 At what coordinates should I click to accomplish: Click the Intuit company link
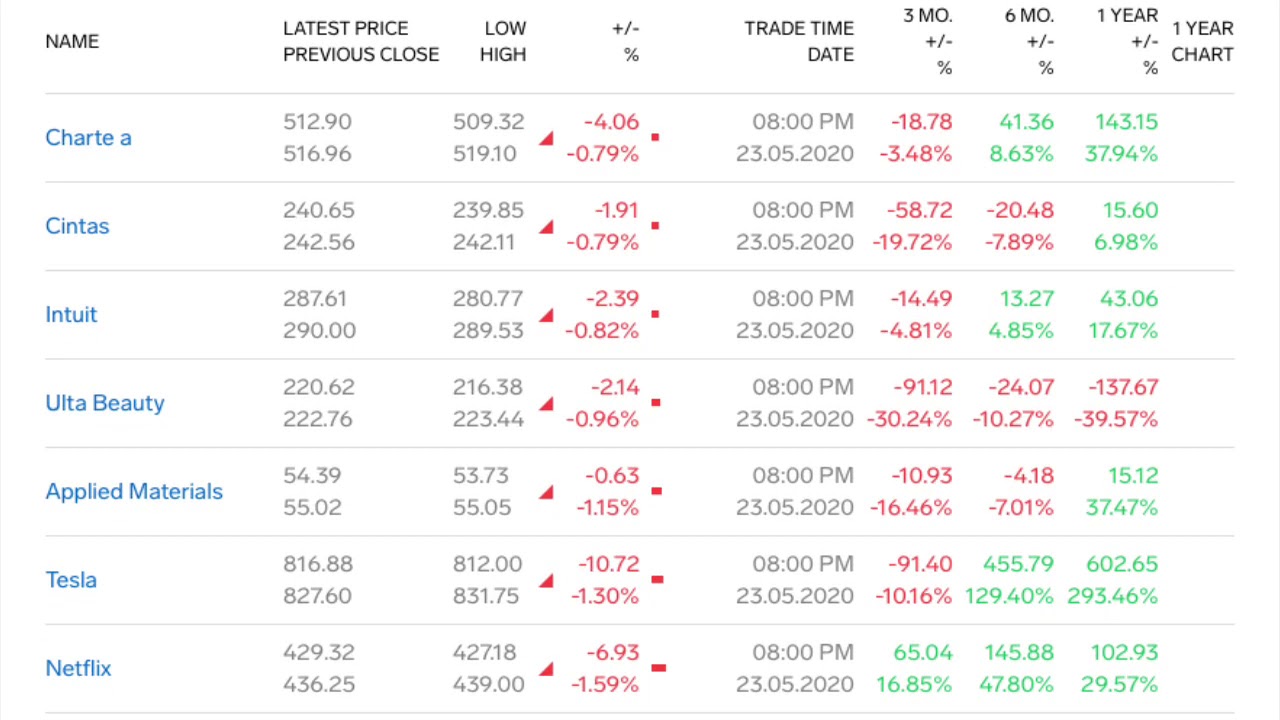tap(71, 315)
